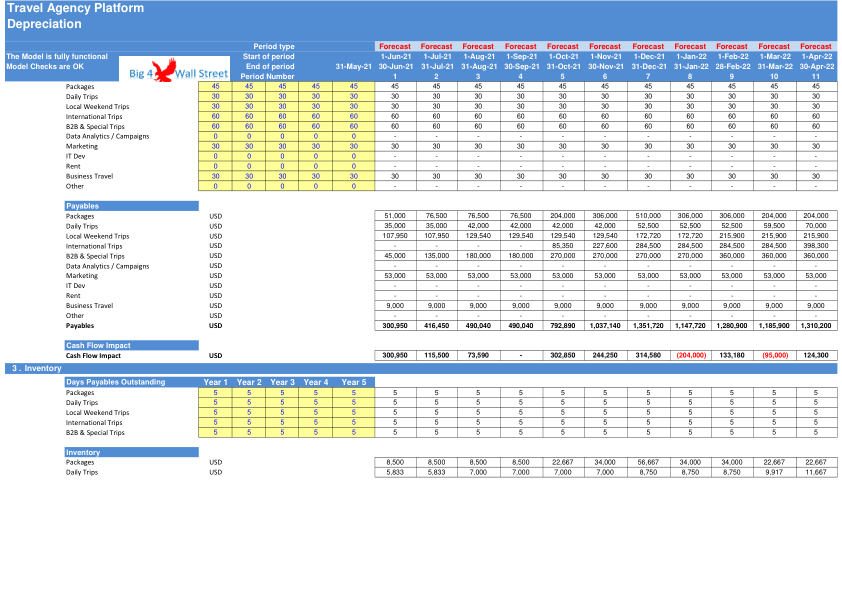This screenshot has width=842, height=596.
Task: Click the International Trips payables label
Action: coord(94,246)
